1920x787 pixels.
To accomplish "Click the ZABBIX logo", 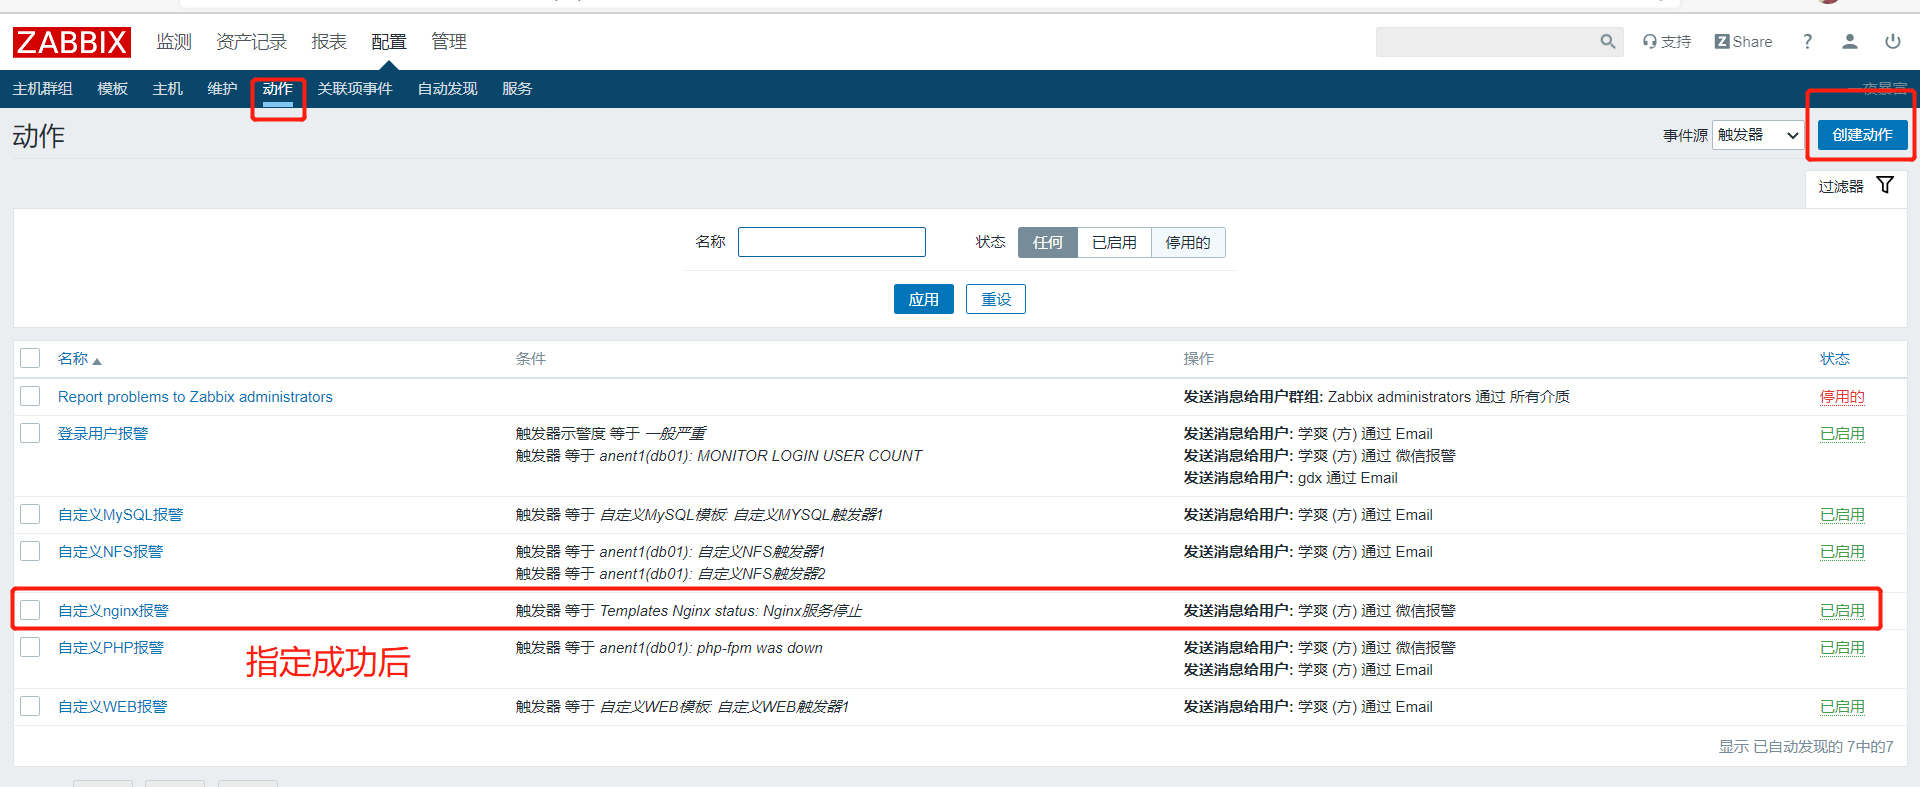I will click(x=72, y=42).
